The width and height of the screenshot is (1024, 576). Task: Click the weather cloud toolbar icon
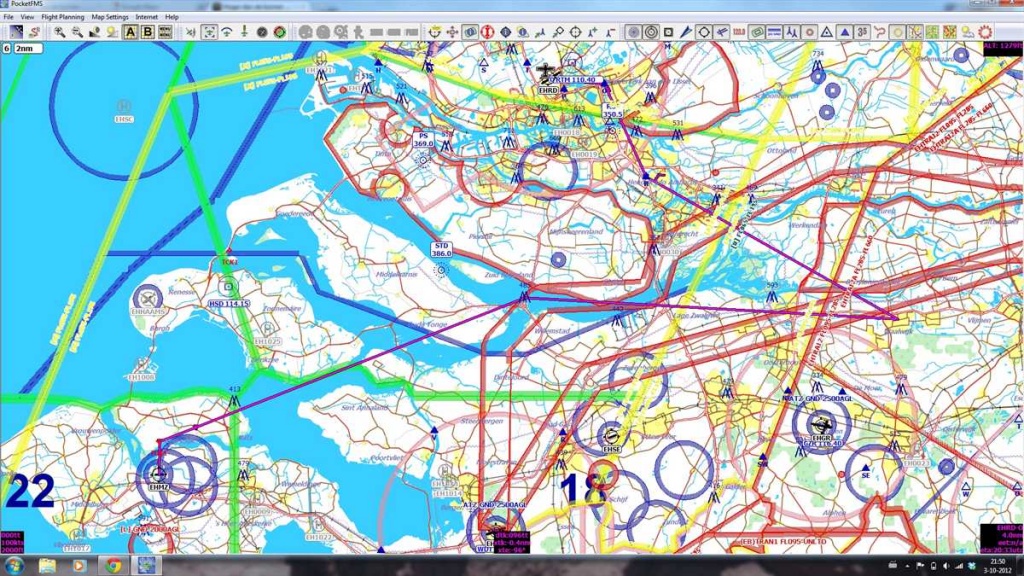pos(967,32)
